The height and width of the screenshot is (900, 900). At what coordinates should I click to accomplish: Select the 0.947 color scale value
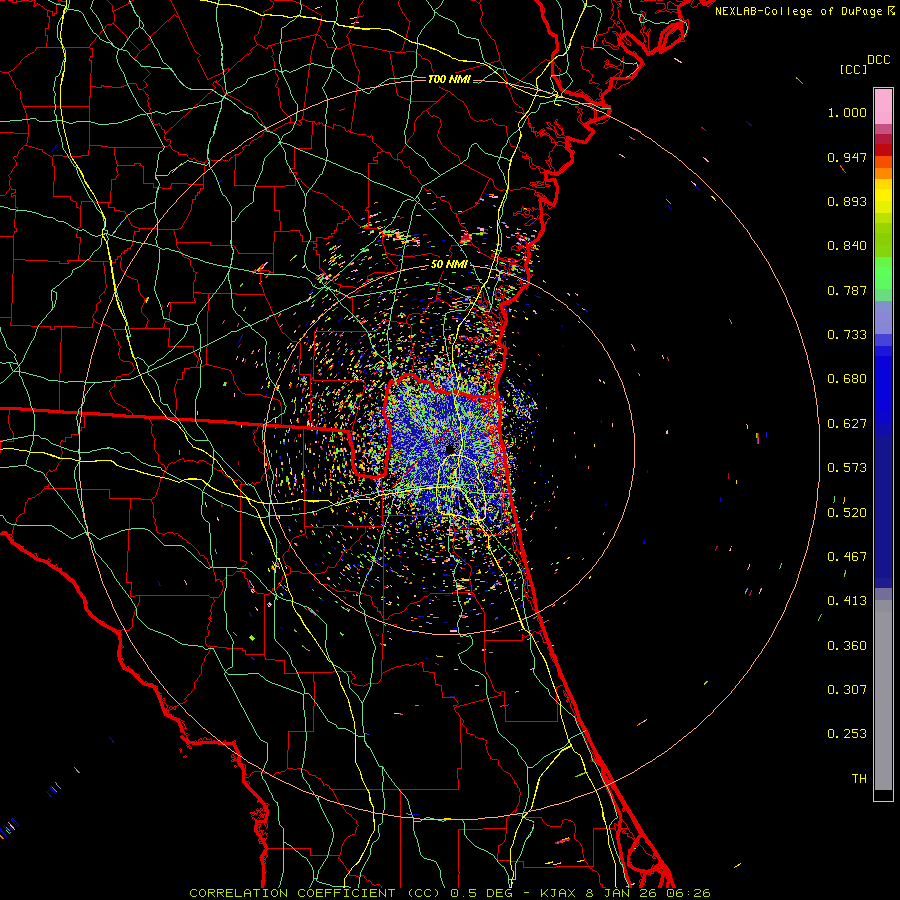click(x=847, y=157)
